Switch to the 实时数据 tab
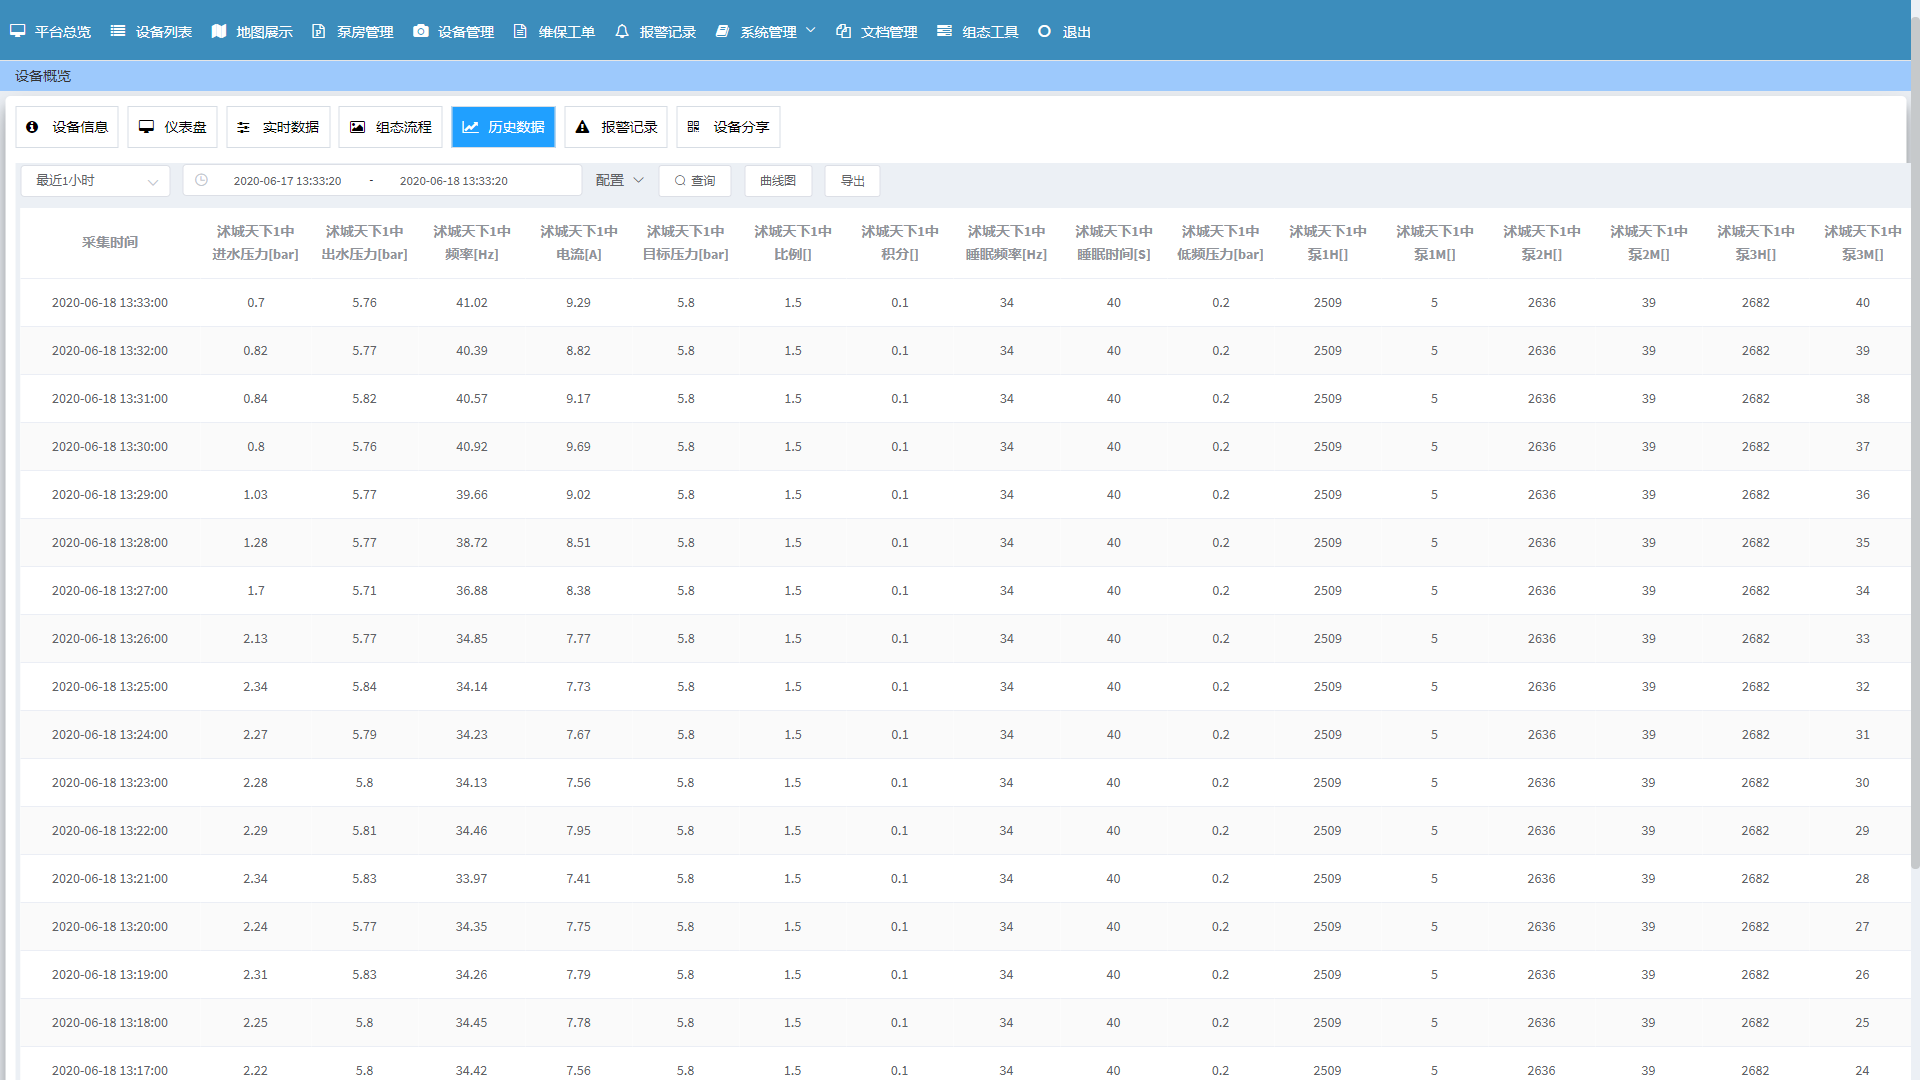The width and height of the screenshot is (1920, 1080). tap(278, 127)
